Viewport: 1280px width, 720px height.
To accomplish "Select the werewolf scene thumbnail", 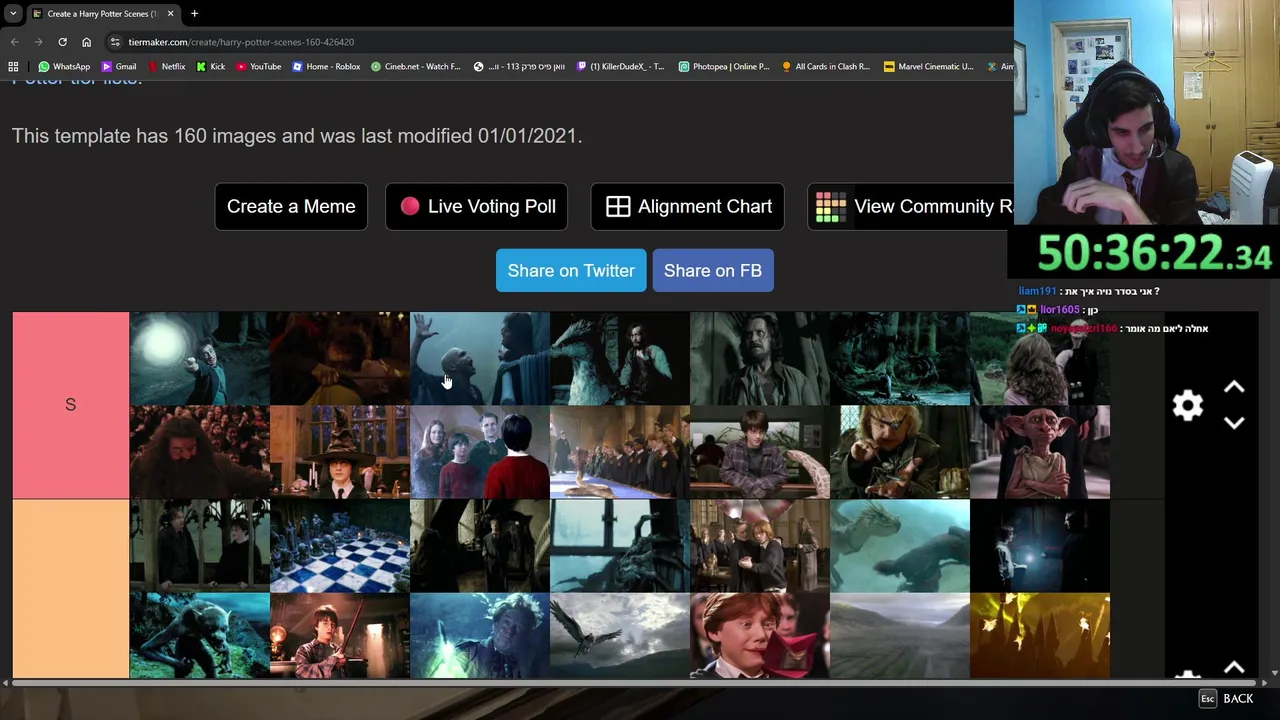I will click(x=199, y=636).
